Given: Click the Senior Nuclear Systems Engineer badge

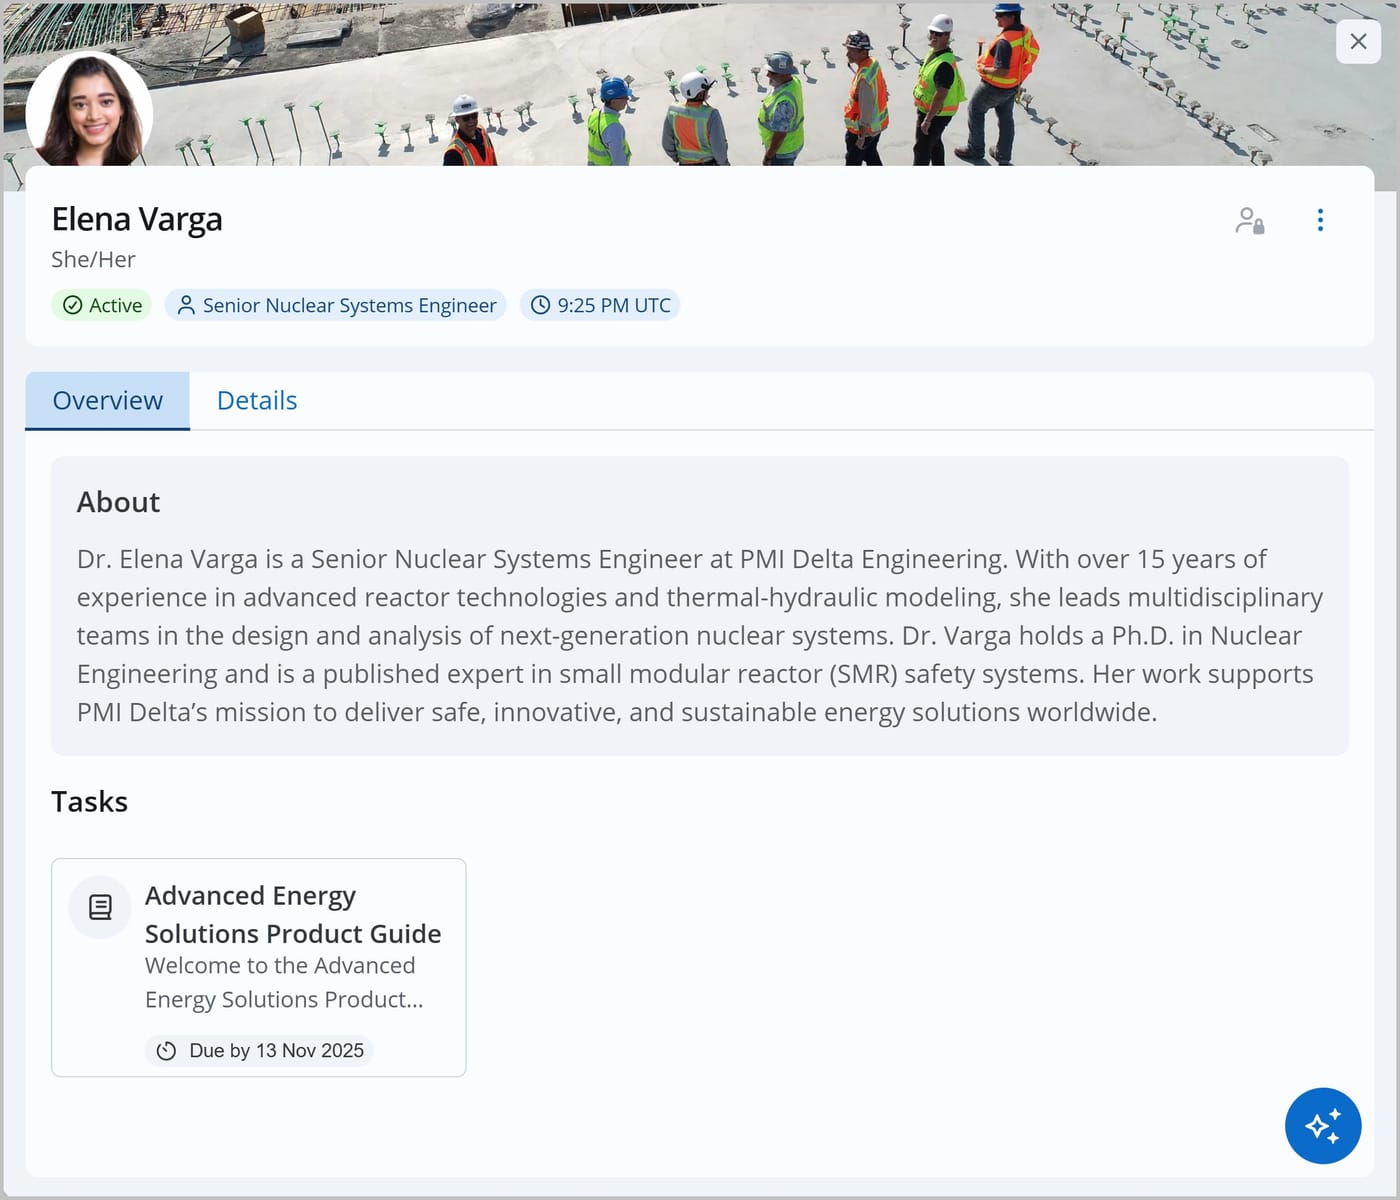Looking at the screenshot, I should pos(336,305).
